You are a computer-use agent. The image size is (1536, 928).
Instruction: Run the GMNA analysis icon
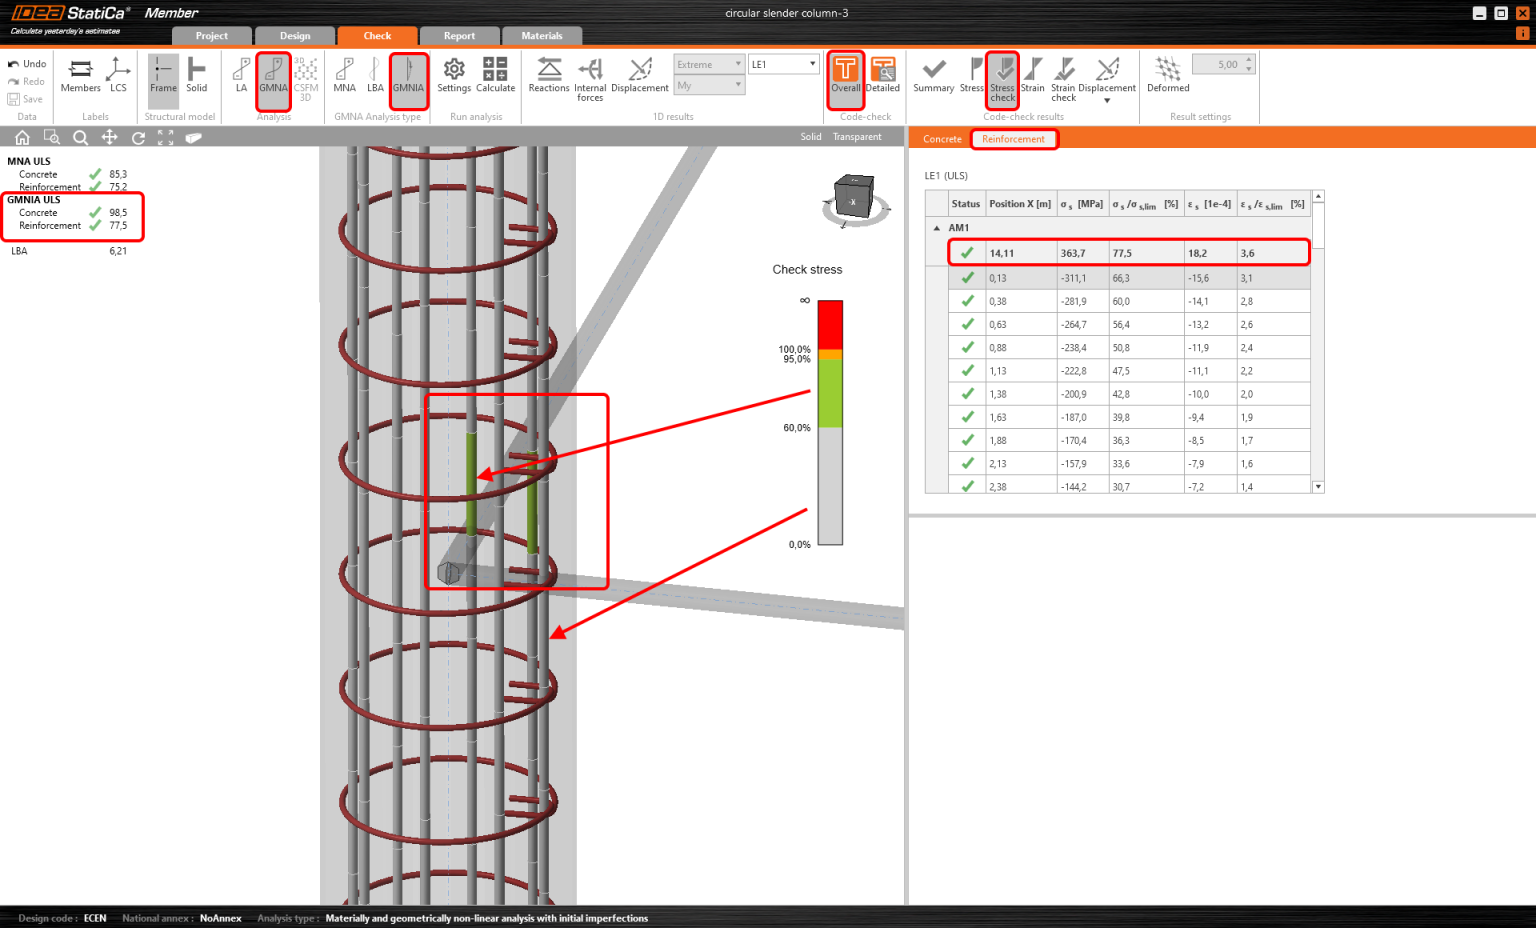point(273,78)
